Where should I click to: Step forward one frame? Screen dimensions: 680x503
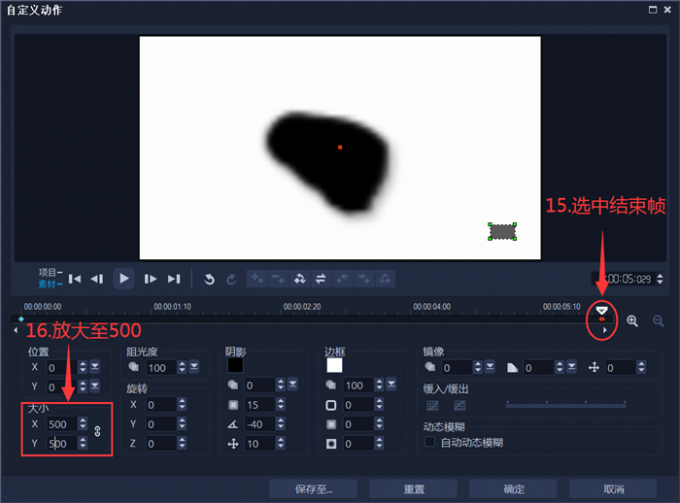pos(150,279)
